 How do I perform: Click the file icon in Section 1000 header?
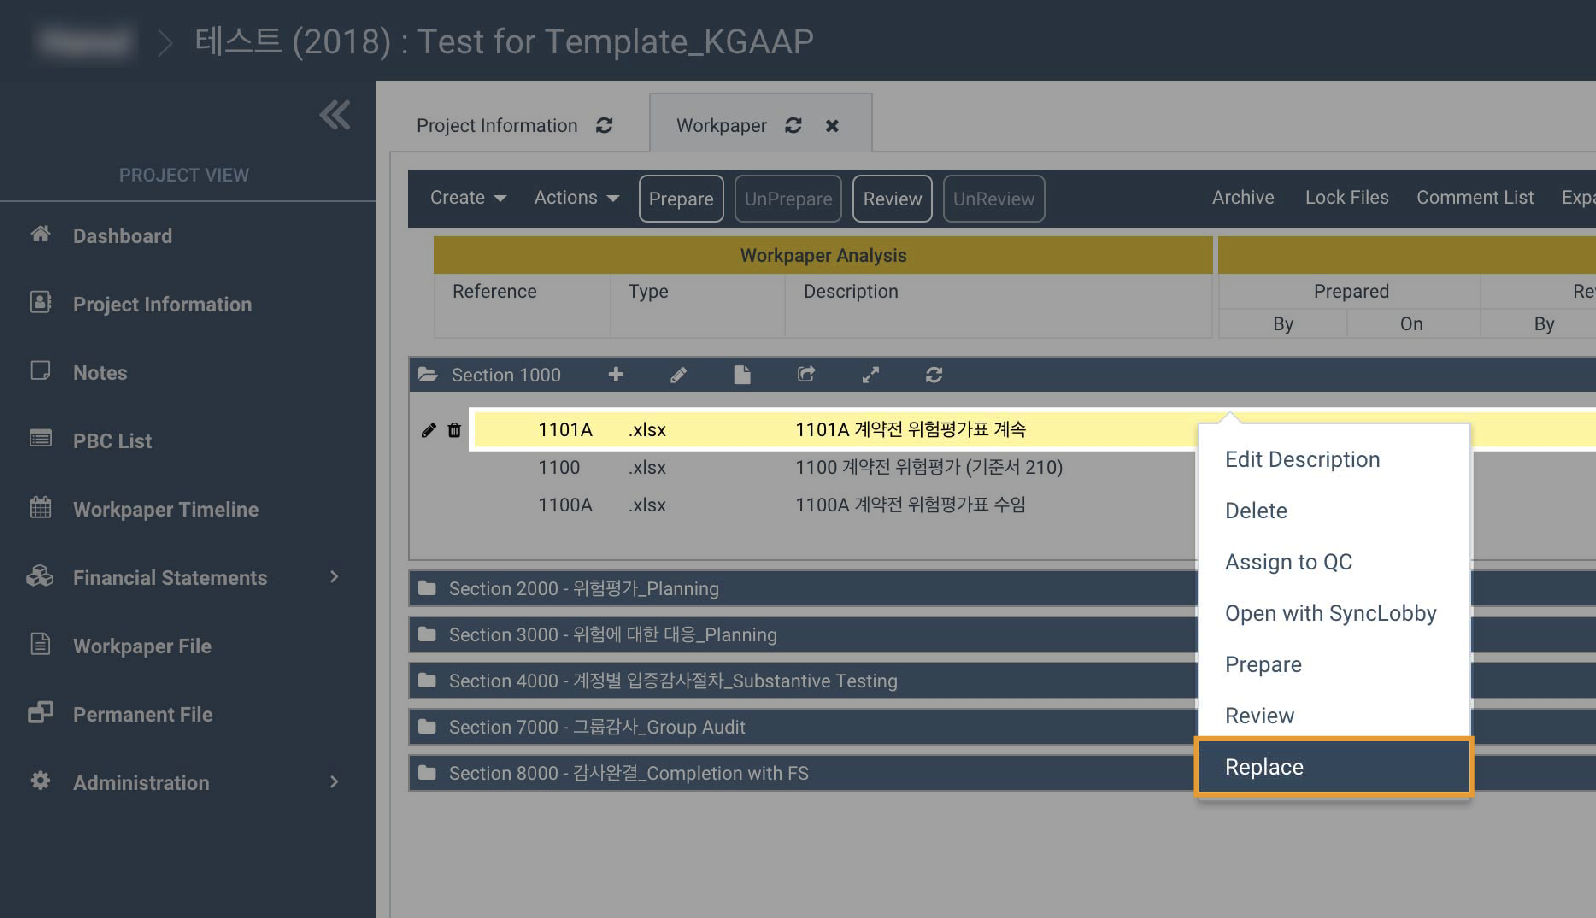[742, 374]
